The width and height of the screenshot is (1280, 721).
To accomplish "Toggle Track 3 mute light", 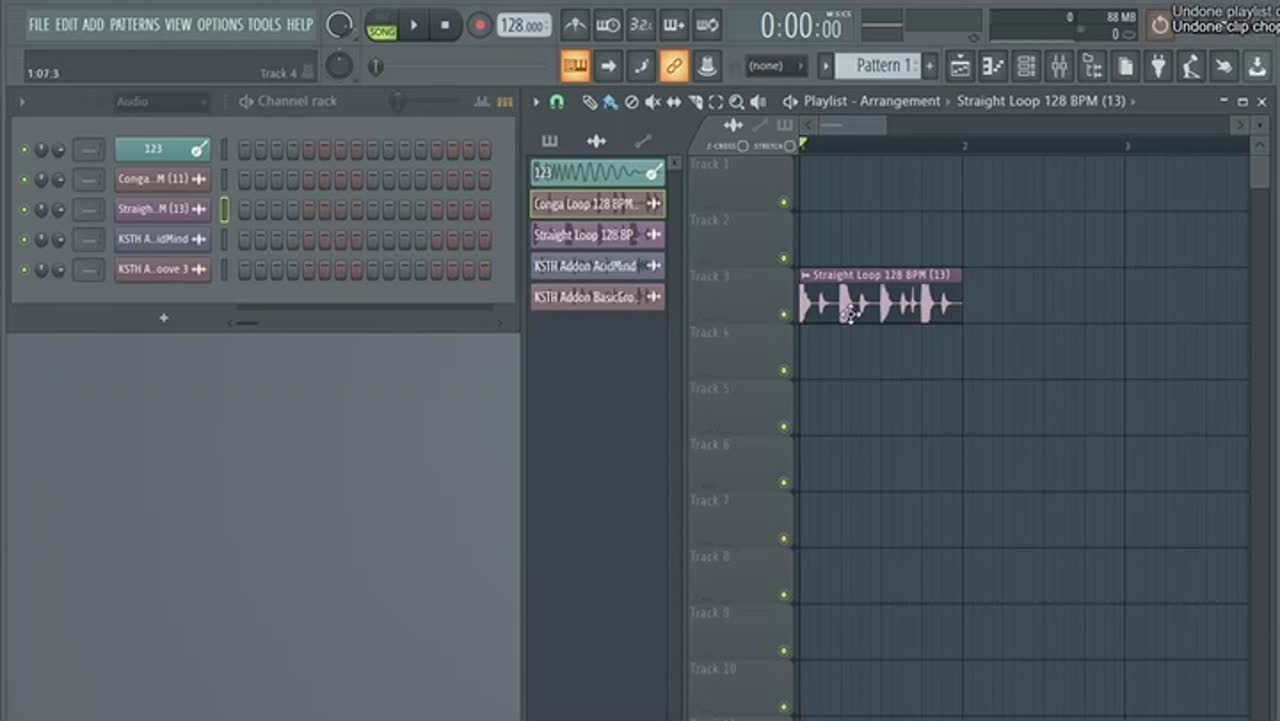I will 784,315.
